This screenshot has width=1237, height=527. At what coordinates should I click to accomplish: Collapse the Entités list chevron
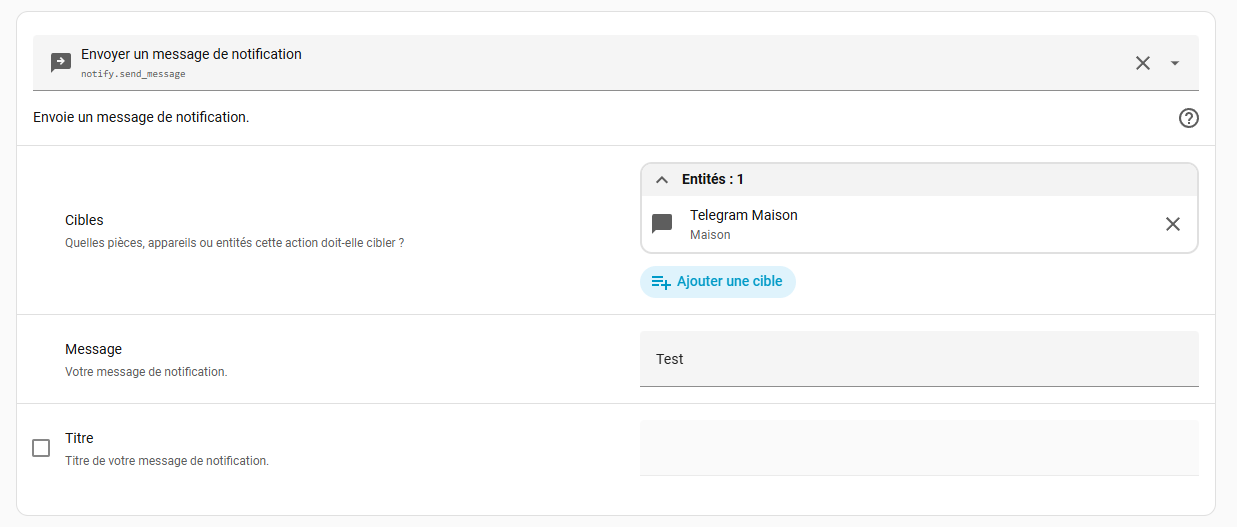pyautogui.click(x=661, y=180)
